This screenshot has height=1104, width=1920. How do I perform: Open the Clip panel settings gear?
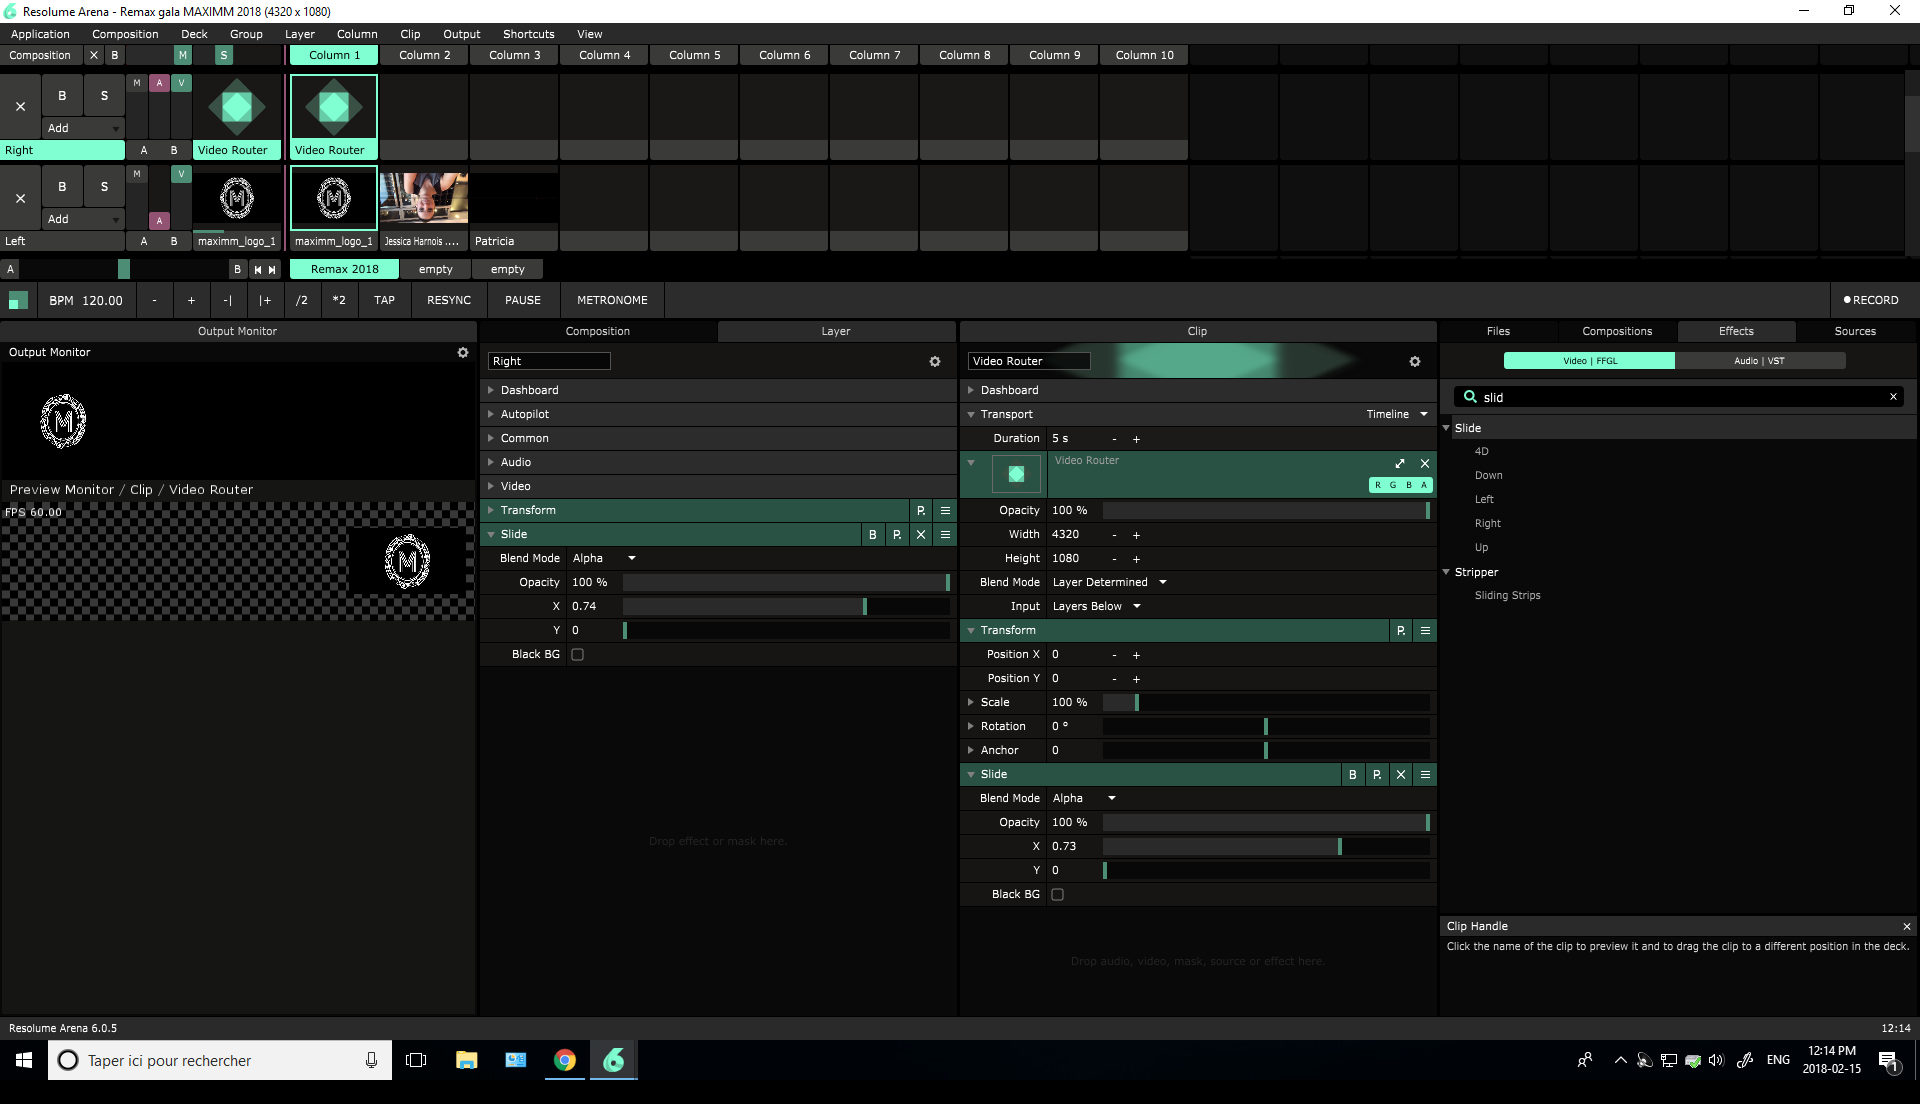coord(1415,362)
